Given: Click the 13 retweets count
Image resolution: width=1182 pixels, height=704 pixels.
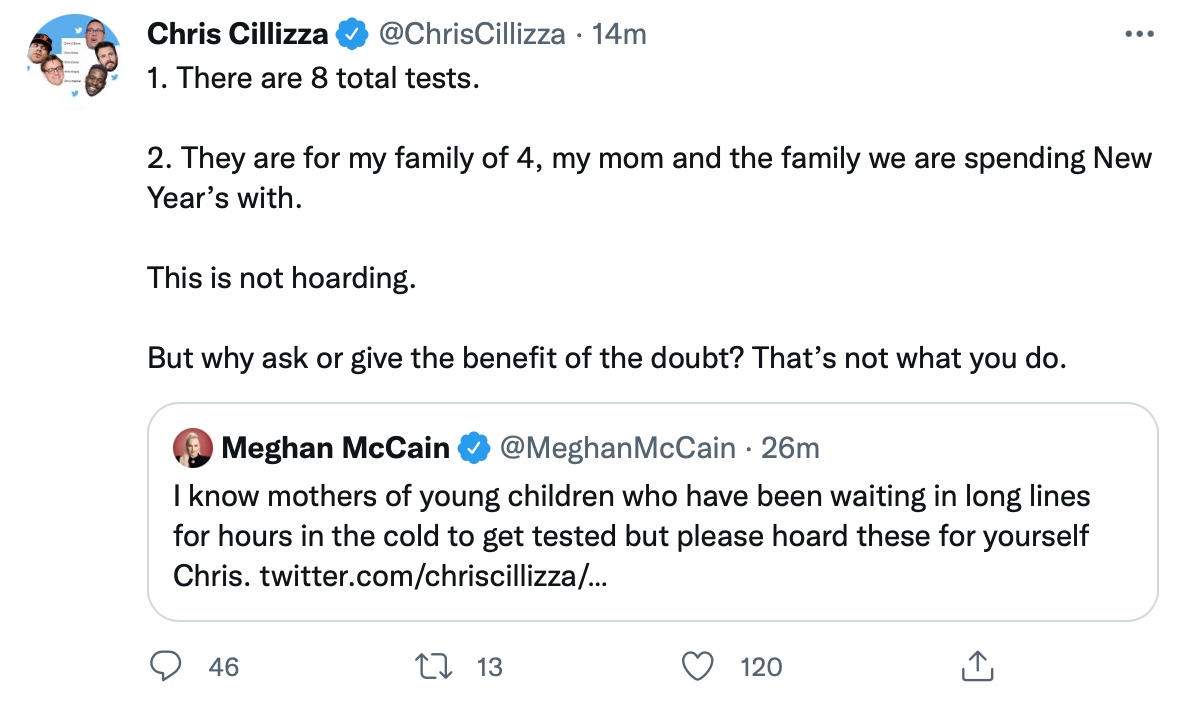Looking at the screenshot, I should click(x=489, y=667).
